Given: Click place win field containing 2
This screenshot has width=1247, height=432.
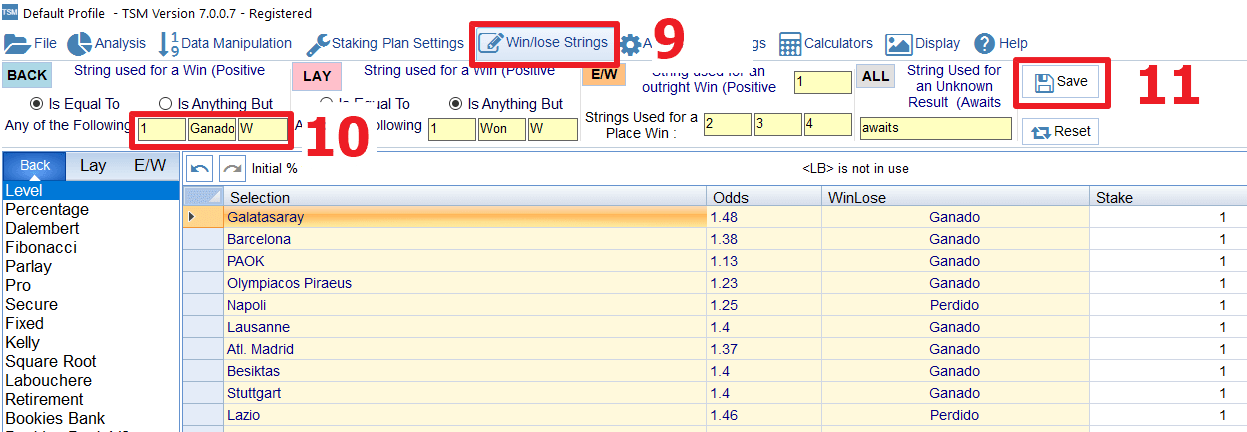Looking at the screenshot, I should click(x=727, y=124).
